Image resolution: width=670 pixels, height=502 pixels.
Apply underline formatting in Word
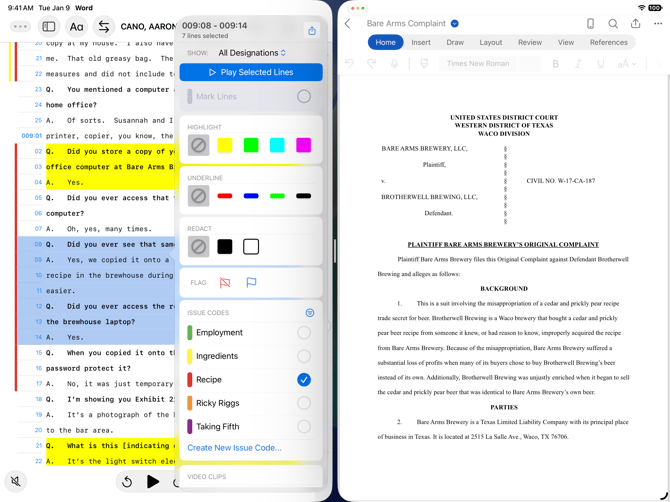click(600, 64)
